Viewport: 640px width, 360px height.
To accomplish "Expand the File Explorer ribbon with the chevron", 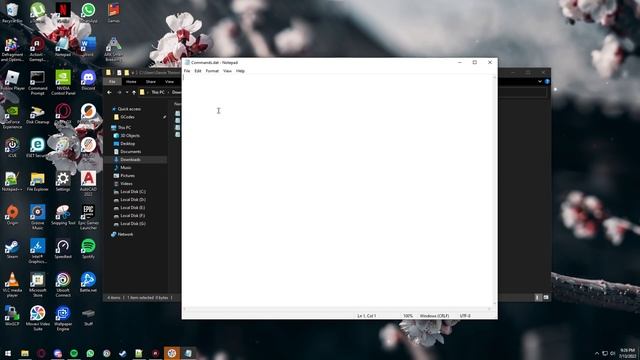I will point(540,82).
